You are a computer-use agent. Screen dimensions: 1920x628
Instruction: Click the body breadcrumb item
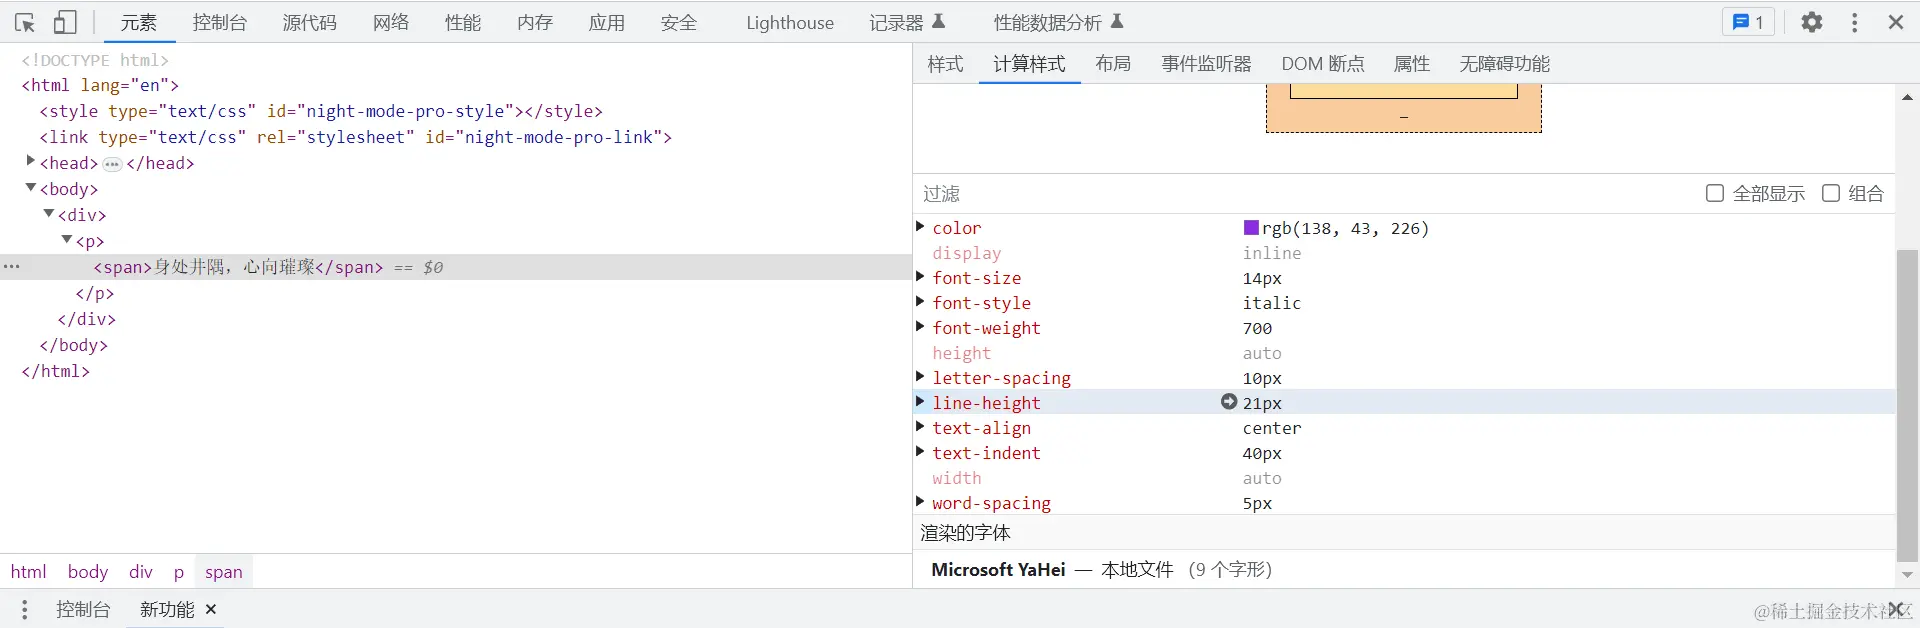pos(87,572)
